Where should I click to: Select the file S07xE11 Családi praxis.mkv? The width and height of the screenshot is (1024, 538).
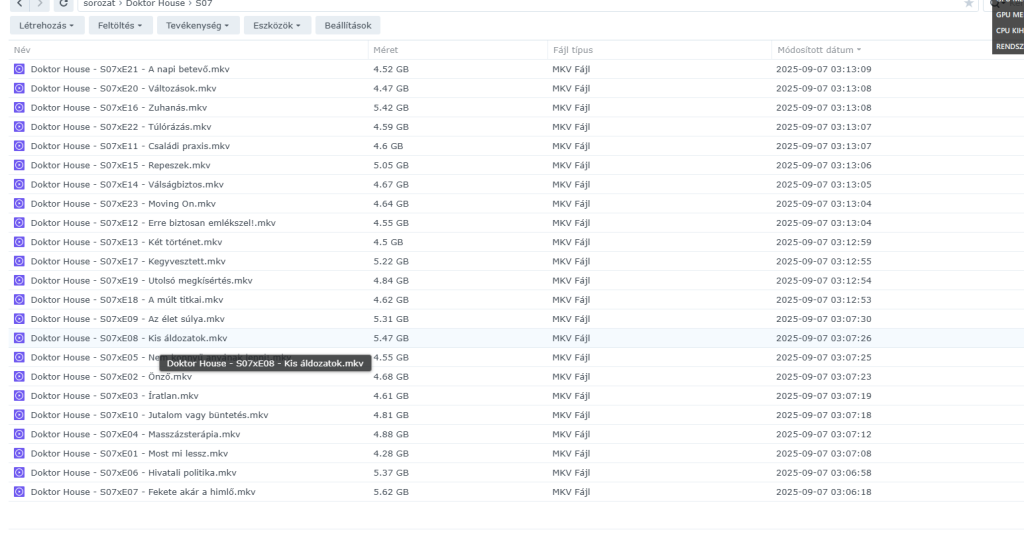pos(130,146)
